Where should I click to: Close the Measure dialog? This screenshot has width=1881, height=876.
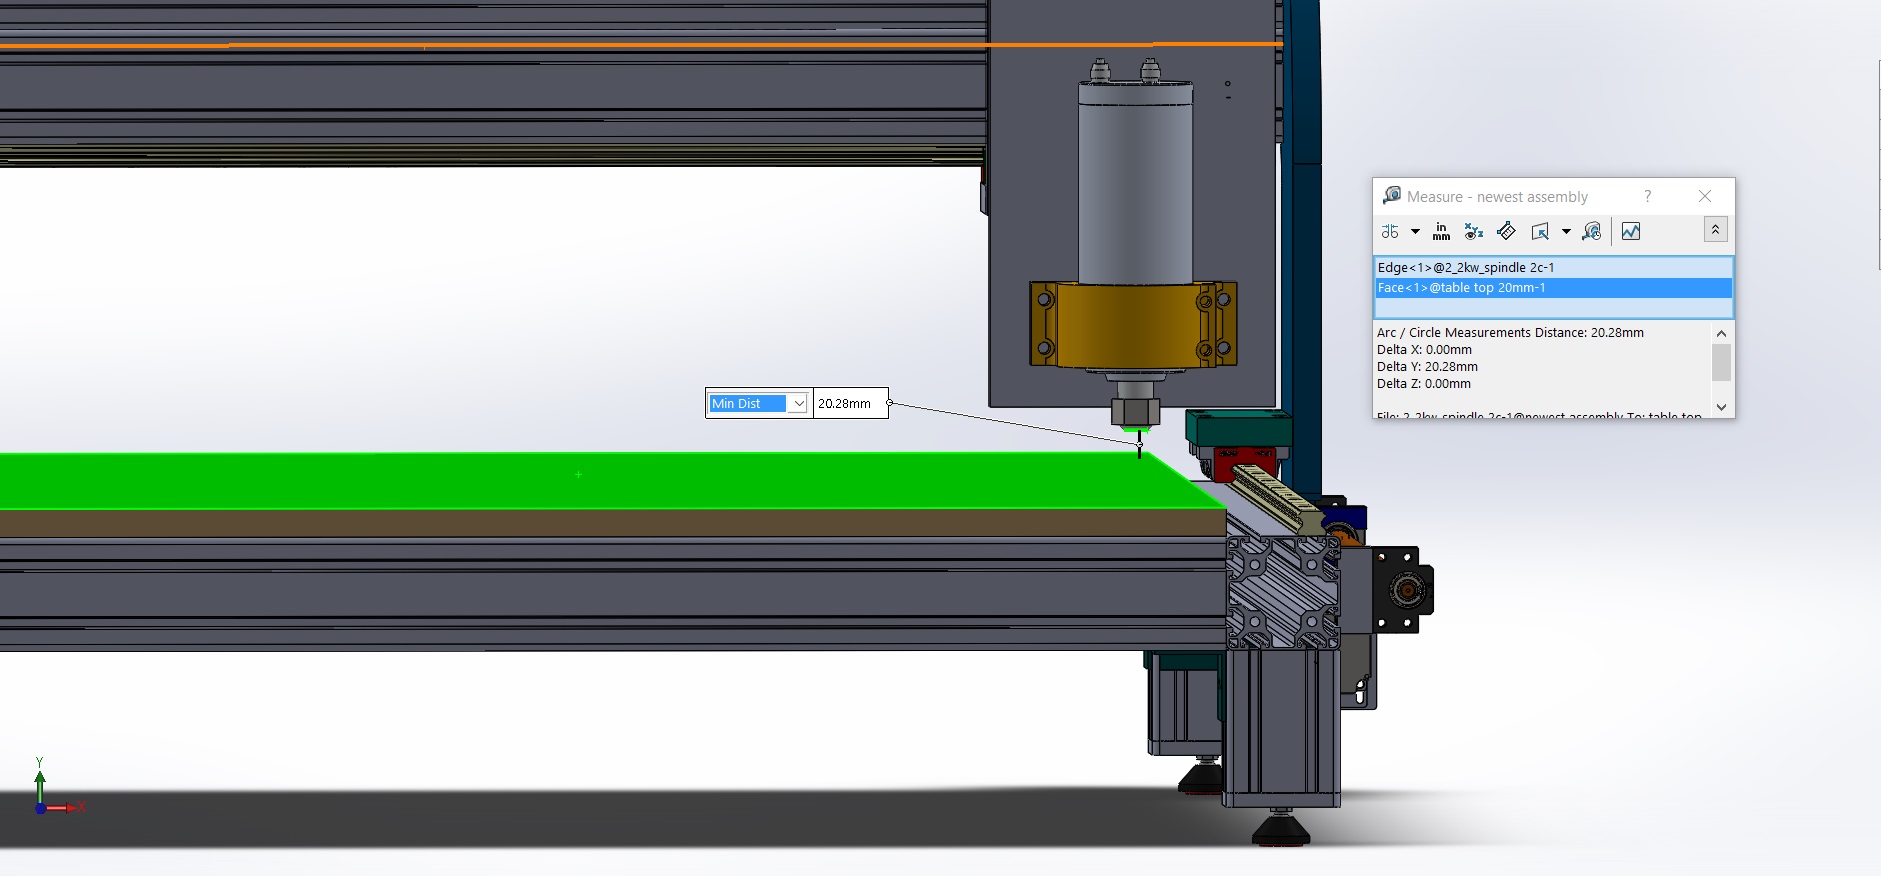point(1705,196)
